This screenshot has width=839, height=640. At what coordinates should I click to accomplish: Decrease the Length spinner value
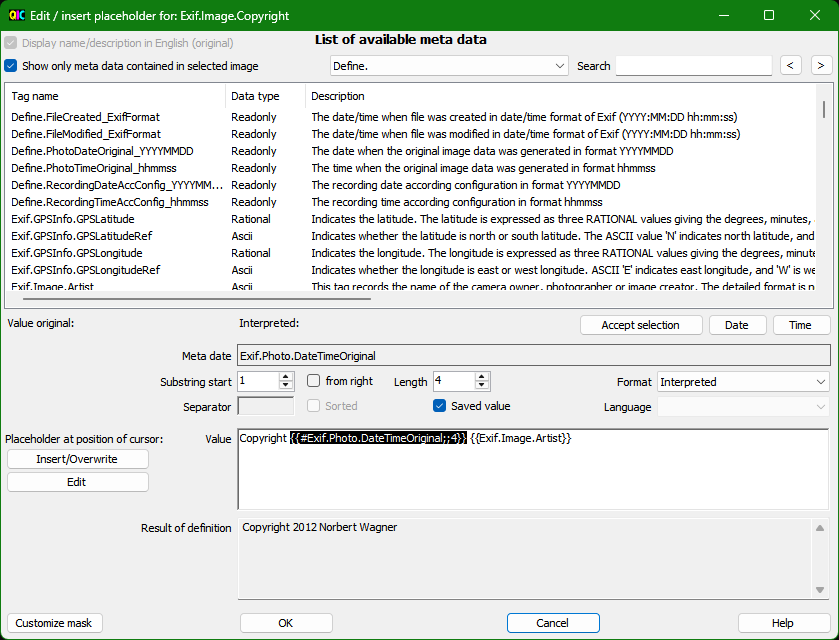pyautogui.click(x=482, y=385)
